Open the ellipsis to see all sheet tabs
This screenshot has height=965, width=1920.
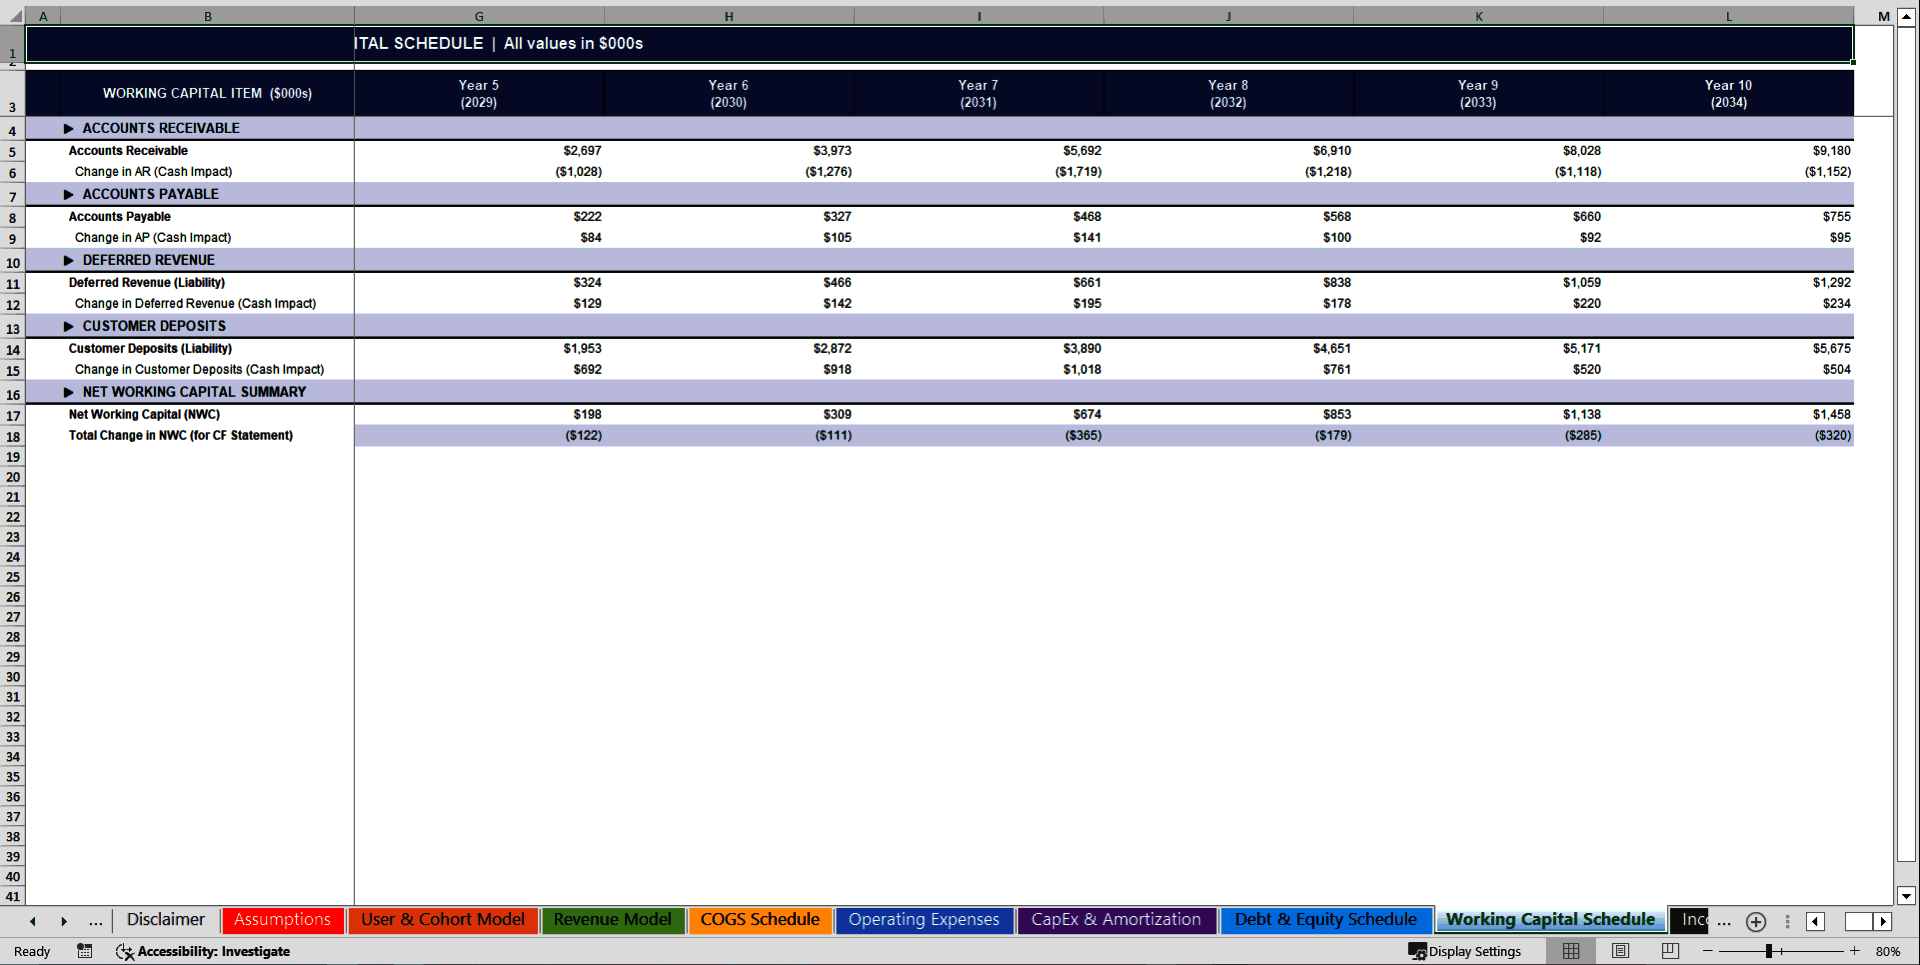pos(95,921)
